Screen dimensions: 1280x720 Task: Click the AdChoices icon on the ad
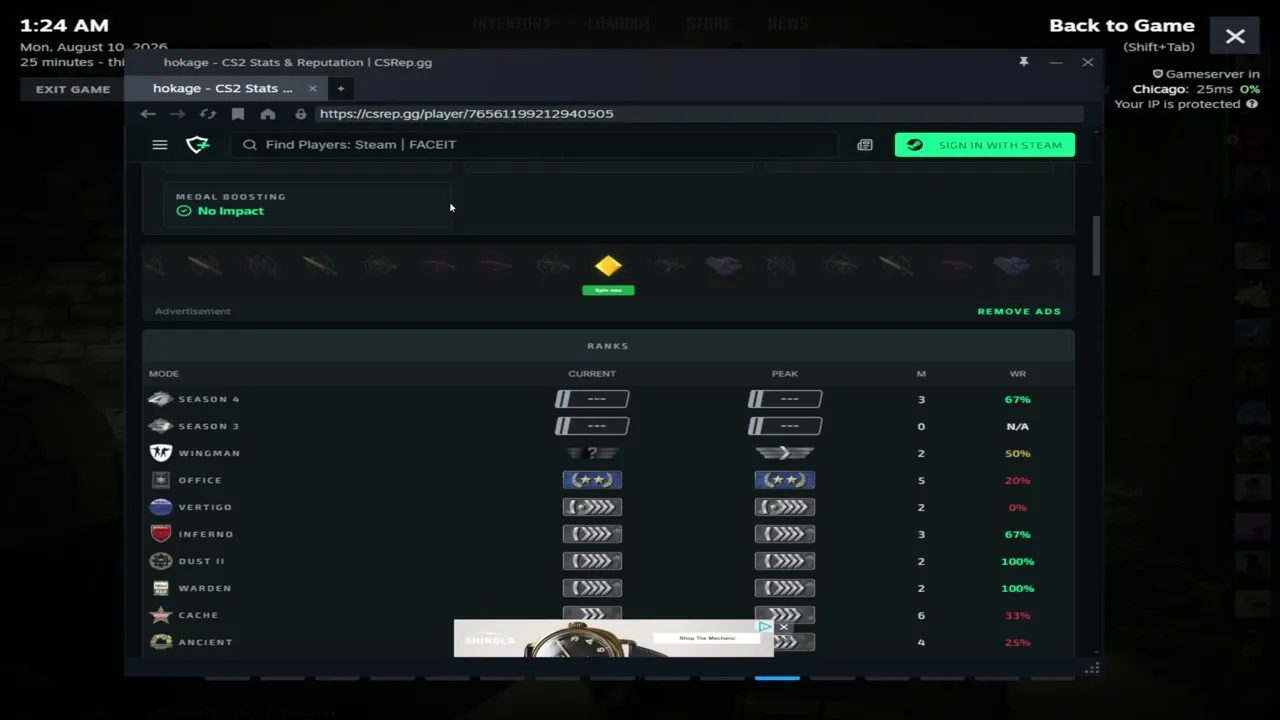tap(765, 627)
